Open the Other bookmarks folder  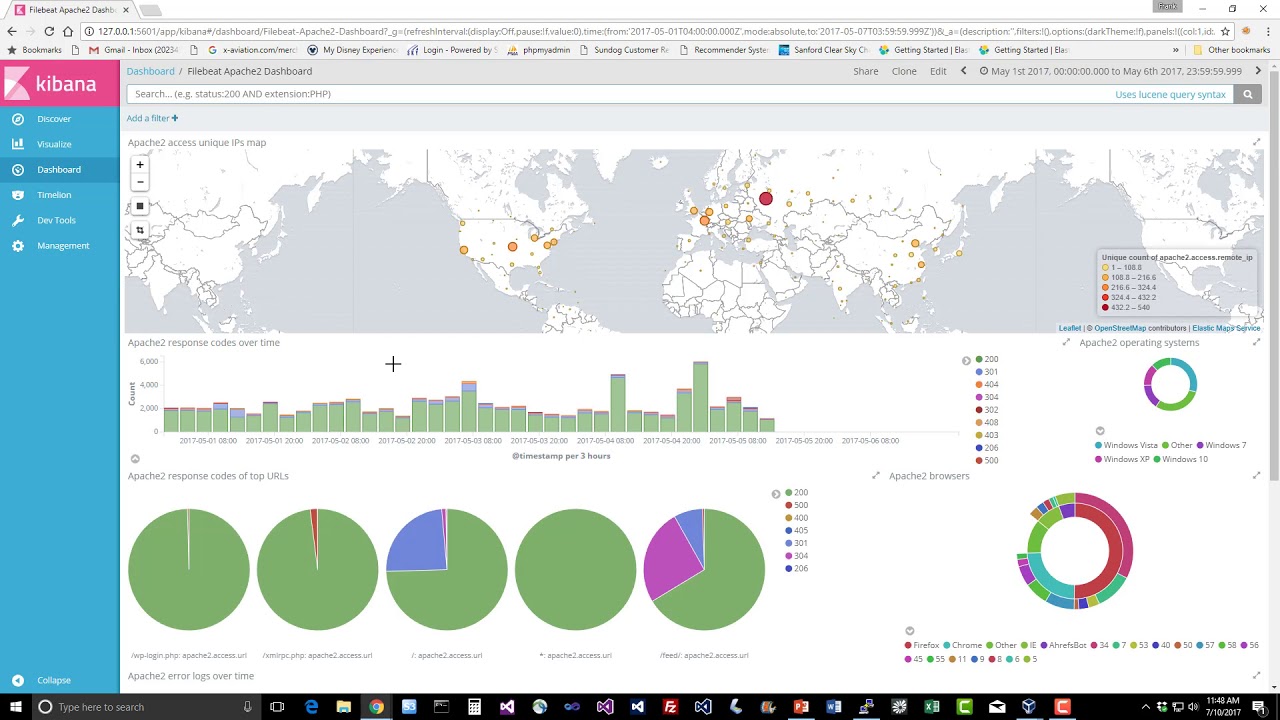pos(1231,50)
